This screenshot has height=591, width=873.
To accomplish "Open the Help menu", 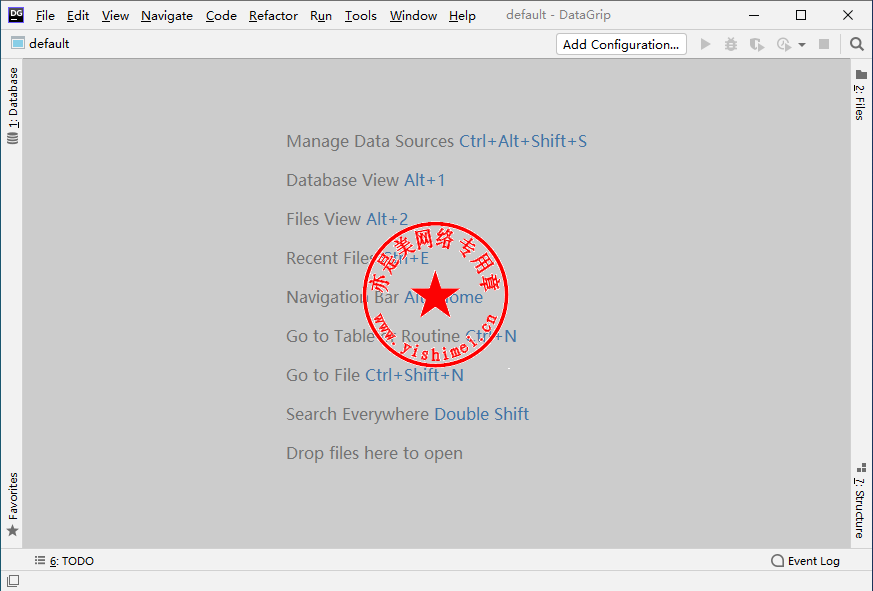I will tap(462, 16).
